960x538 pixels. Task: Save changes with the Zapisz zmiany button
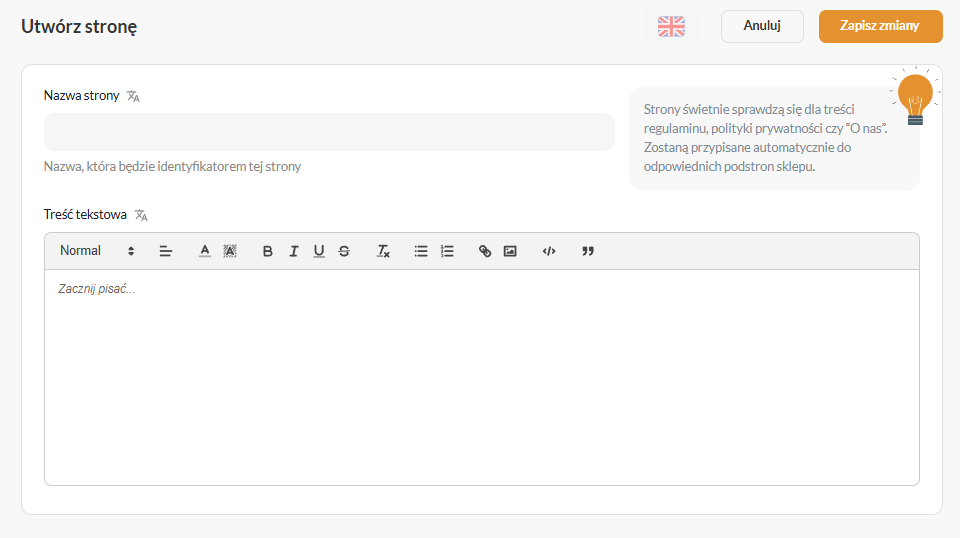(880, 26)
